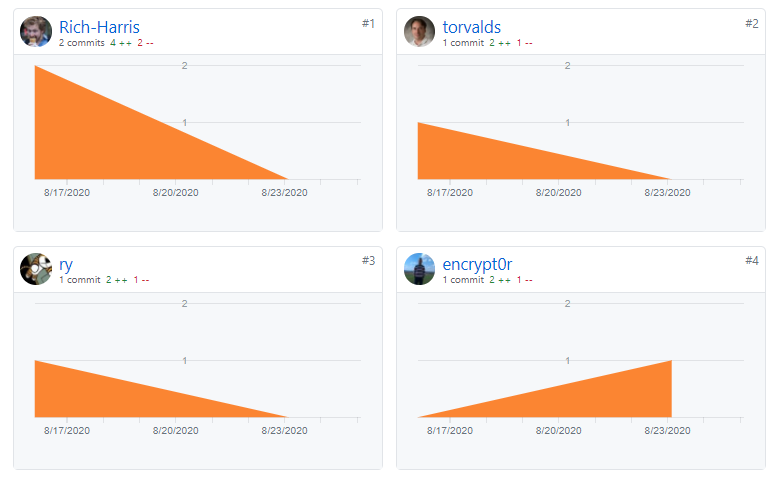Select the #4 rank label
Image resolution: width=780 pixels, height=479 pixels.
(752, 261)
